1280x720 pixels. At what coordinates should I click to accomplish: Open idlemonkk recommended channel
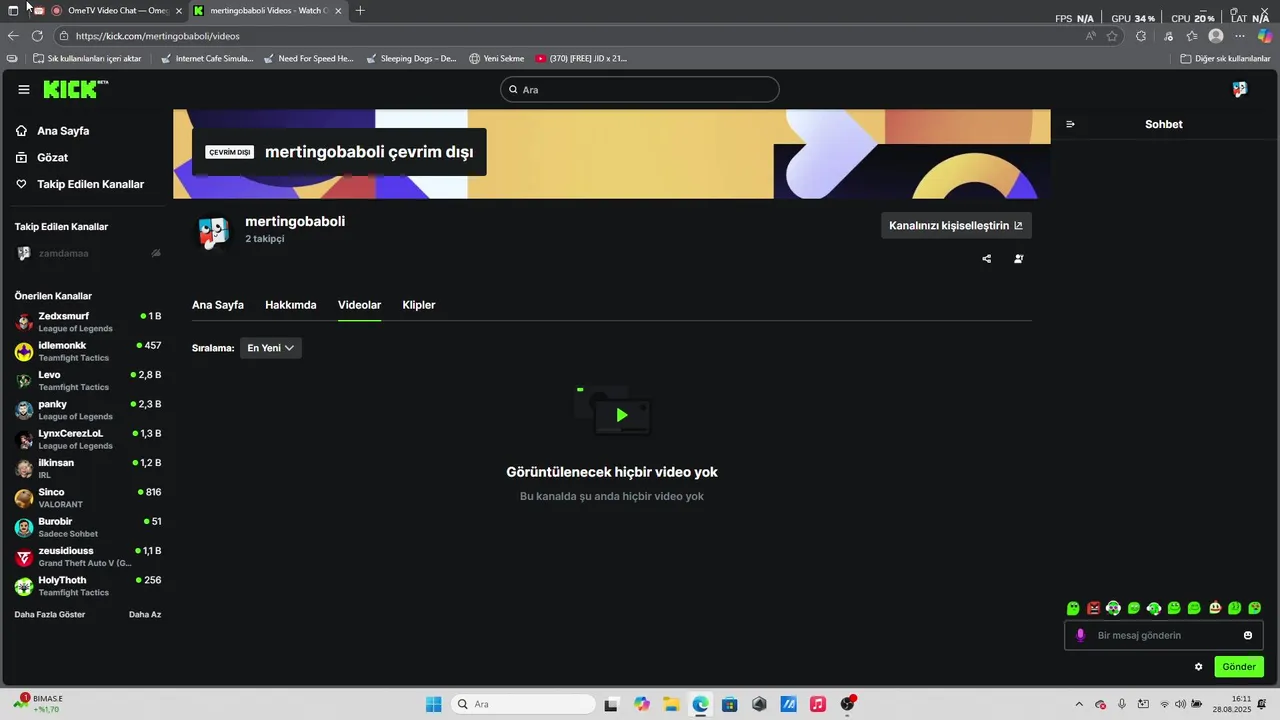click(x=88, y=351)
